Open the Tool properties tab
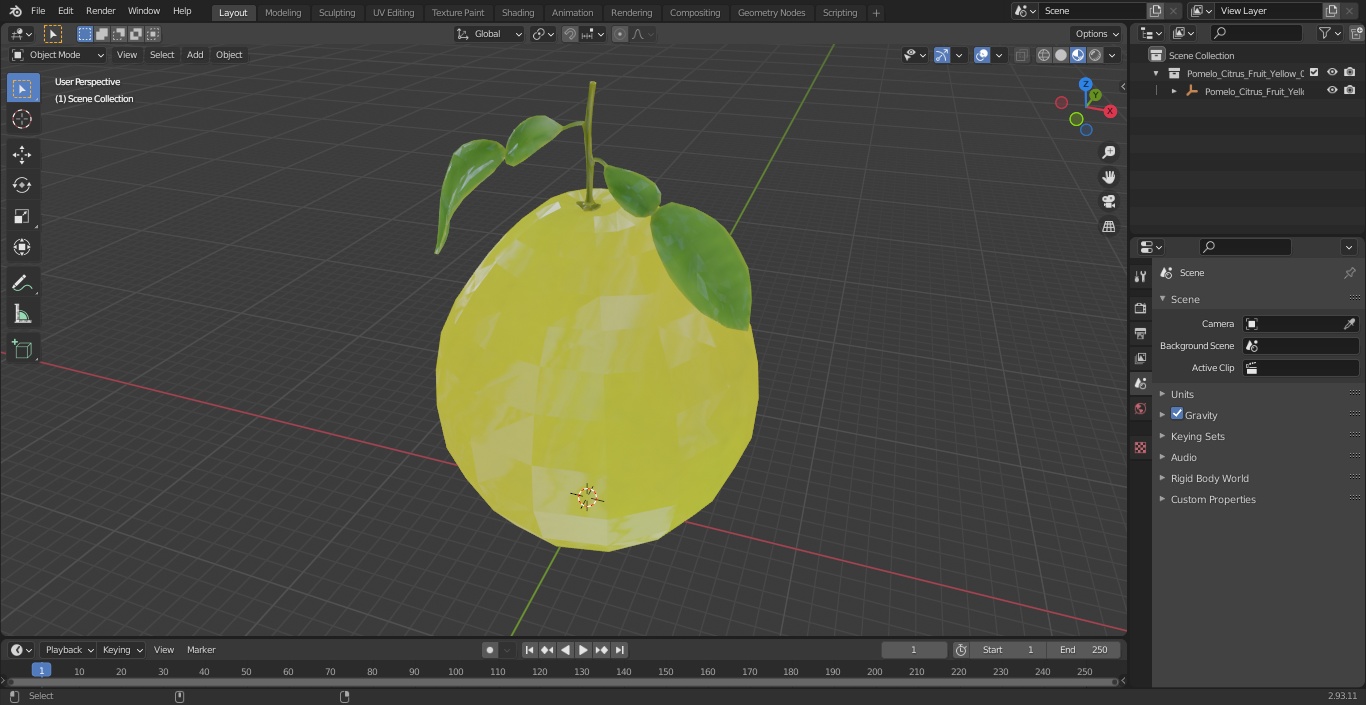This screenshot has width=1366, height=705. click(x=1140, y=276)
